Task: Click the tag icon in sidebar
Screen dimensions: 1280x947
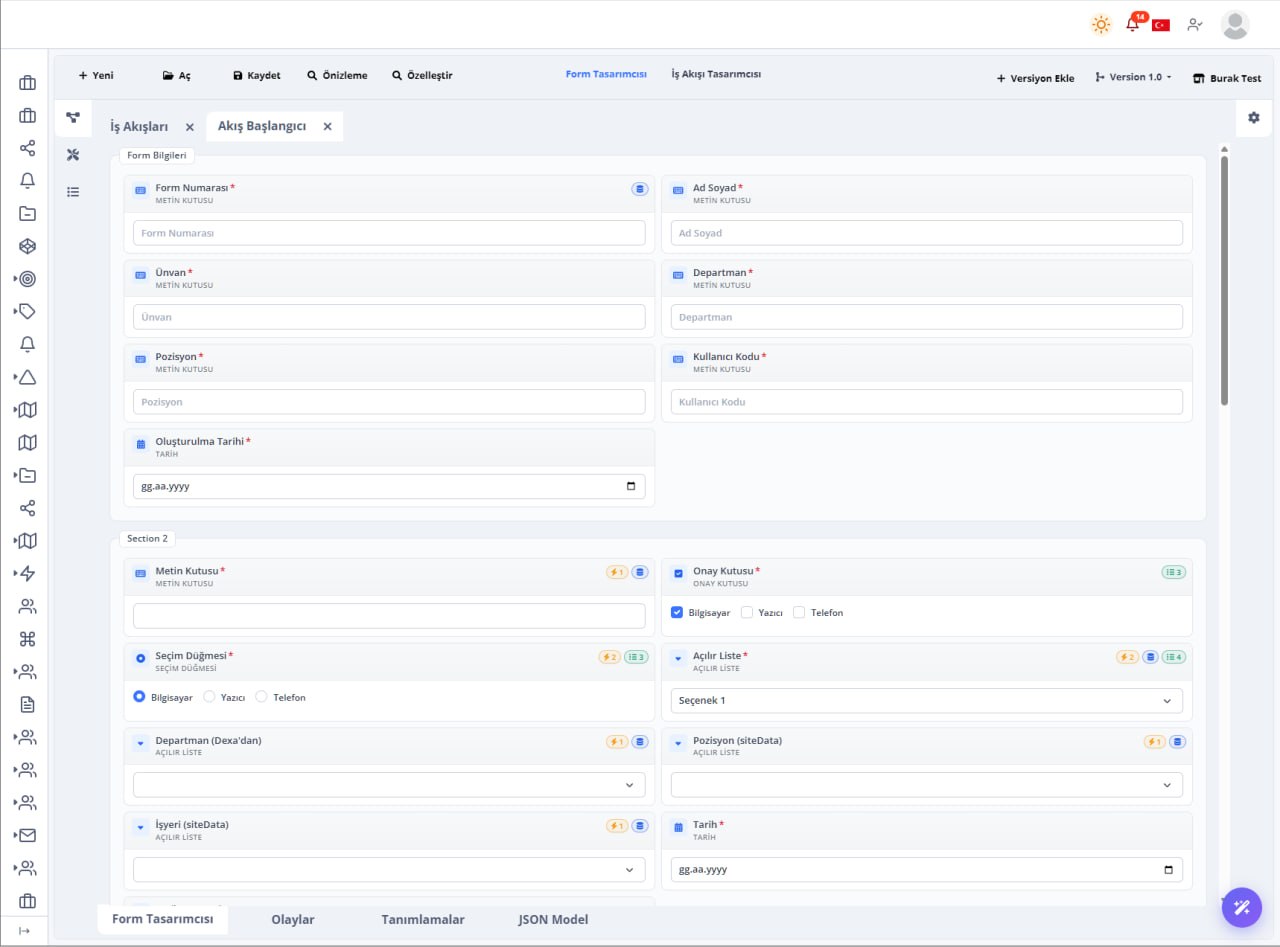Action: [x=28, y=311]
